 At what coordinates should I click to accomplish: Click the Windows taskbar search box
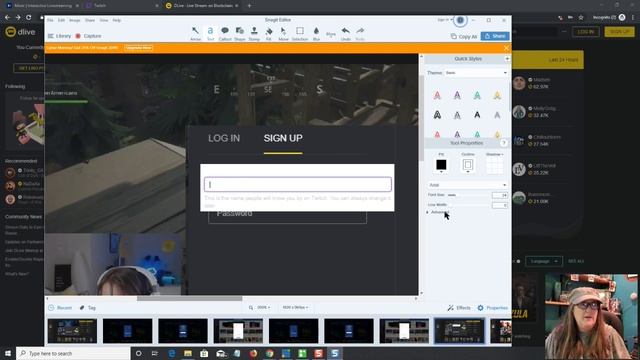[73, 353]
